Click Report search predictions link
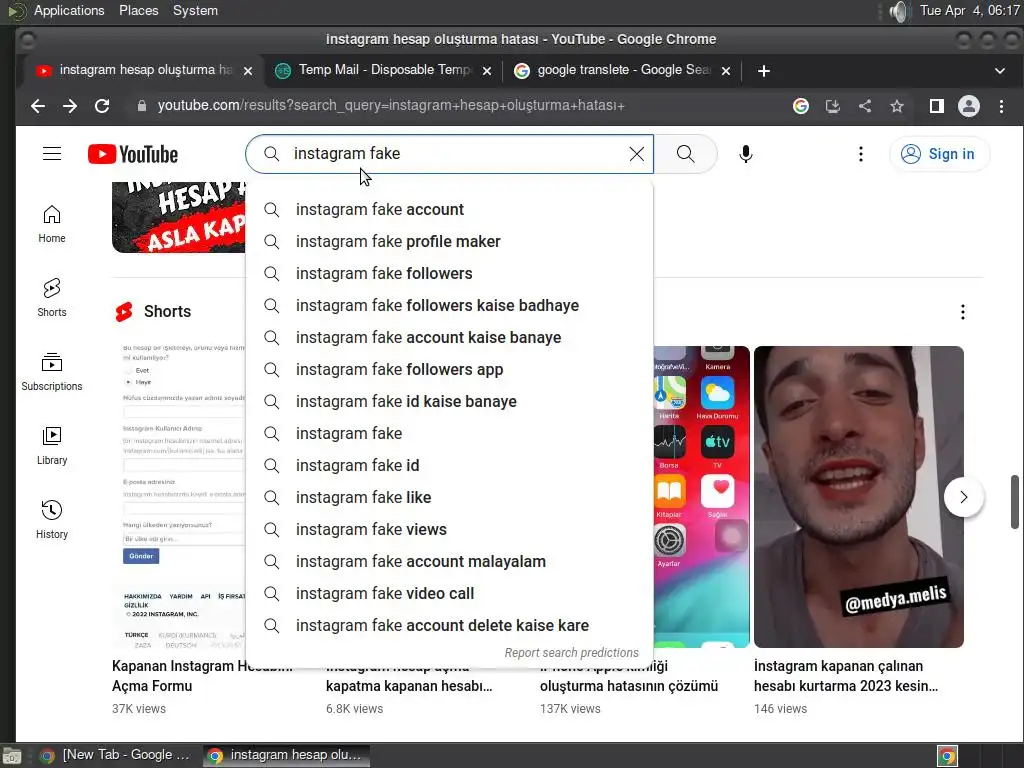 point(571,652)
